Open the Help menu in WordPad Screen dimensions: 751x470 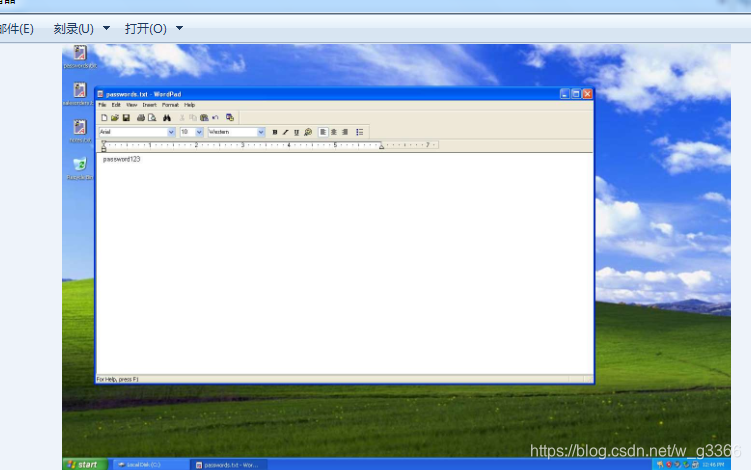[190, 105]
